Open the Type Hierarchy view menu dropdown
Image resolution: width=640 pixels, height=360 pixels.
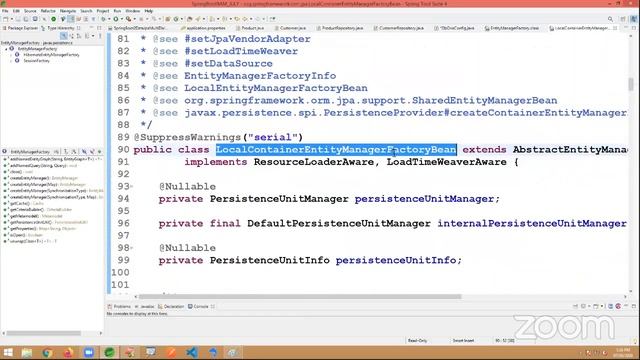click(100, 36)
